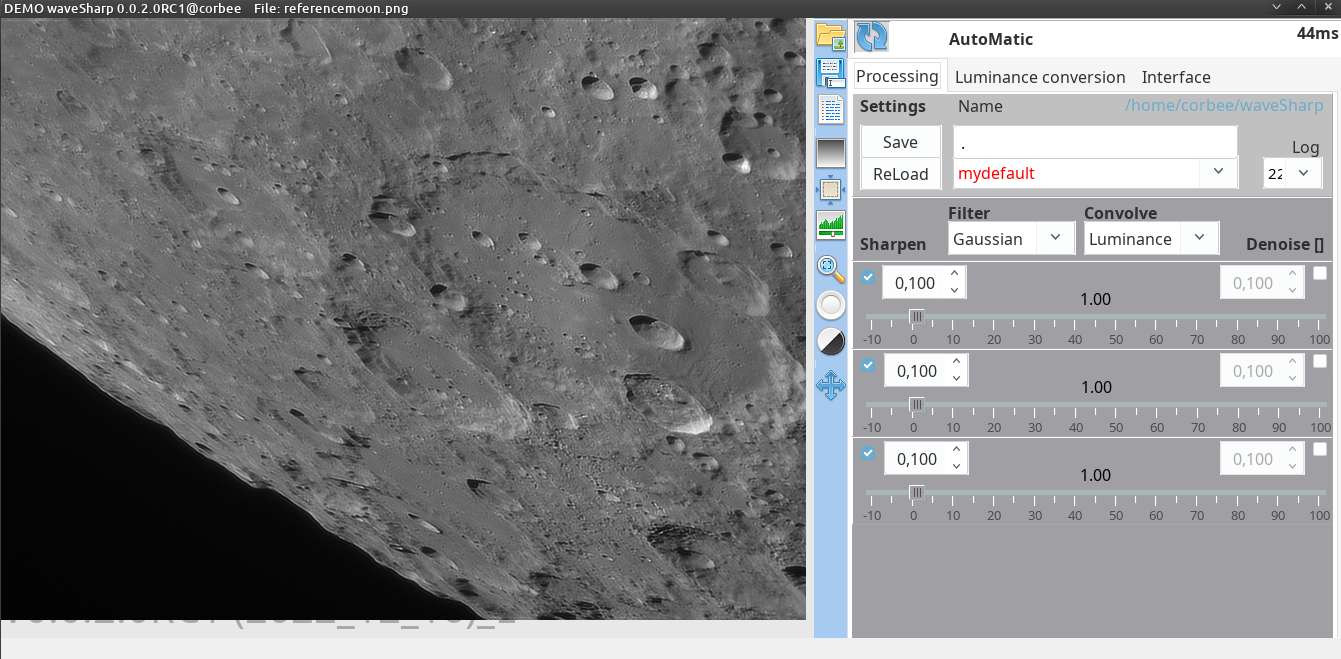Select the crop region selection icon
1341x659 pixels.
(831, 189)
